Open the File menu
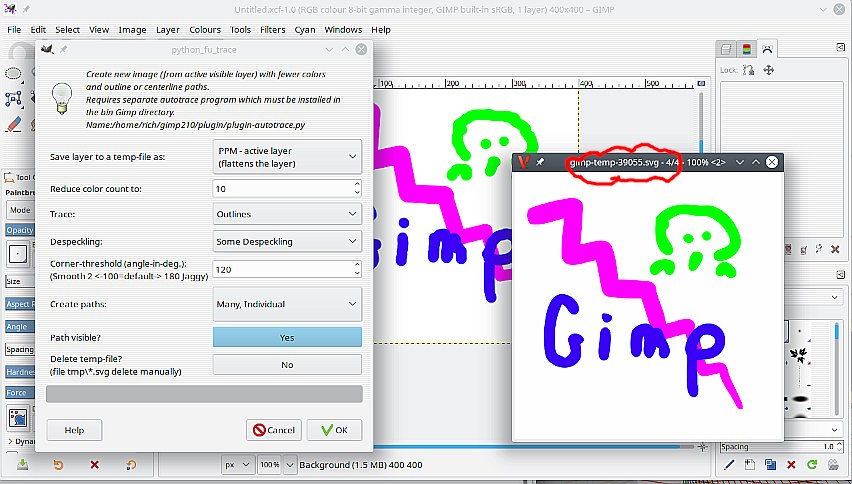This screenshot has height=484, width=852. coord(14,30)
